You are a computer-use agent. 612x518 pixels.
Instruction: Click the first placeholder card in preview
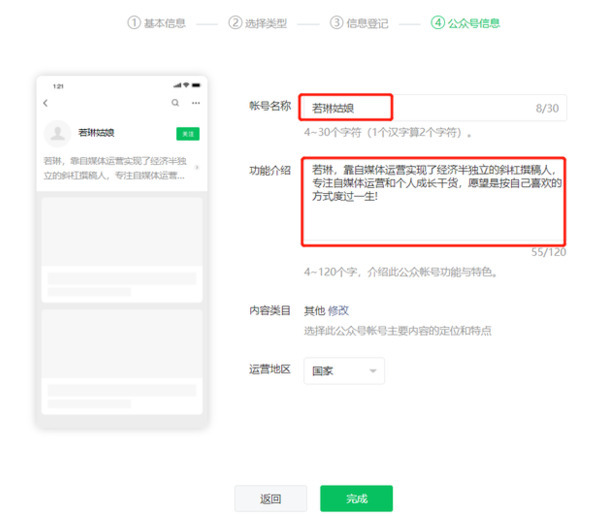click(x=122, y=247)
